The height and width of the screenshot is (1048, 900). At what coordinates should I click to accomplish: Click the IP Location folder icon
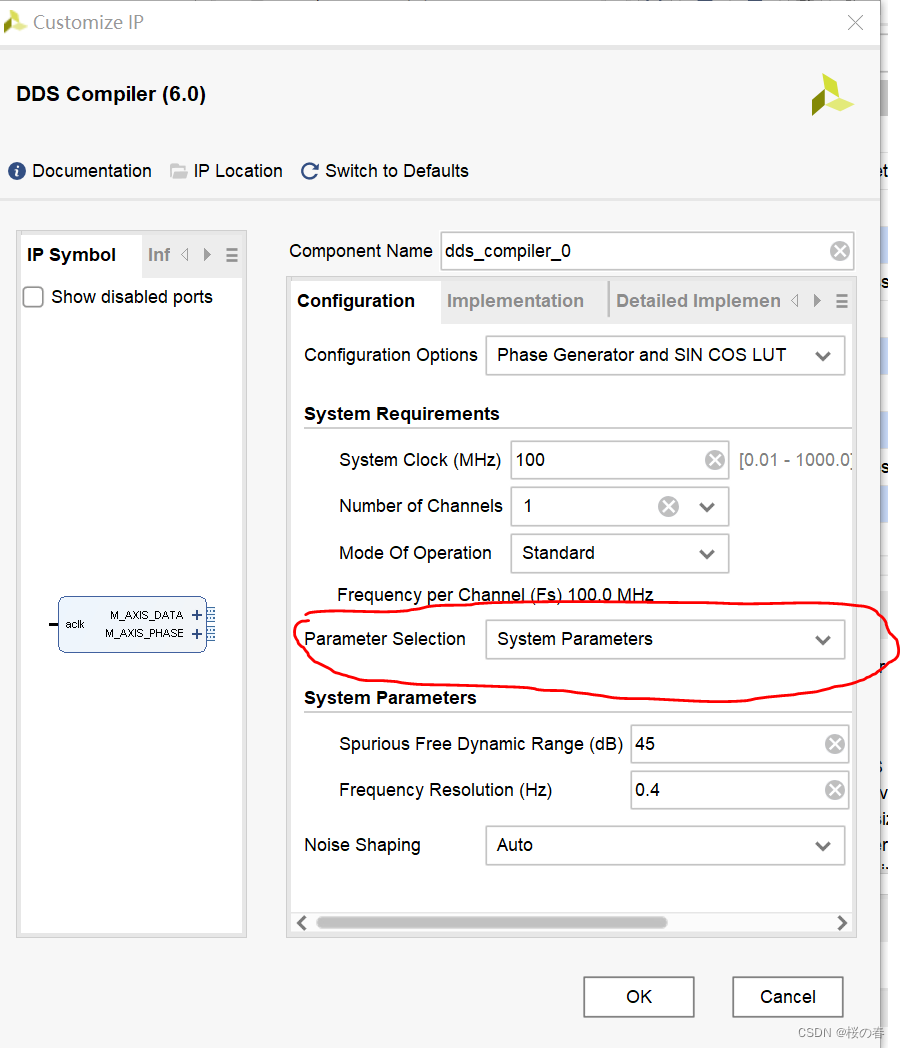[178, 171]
